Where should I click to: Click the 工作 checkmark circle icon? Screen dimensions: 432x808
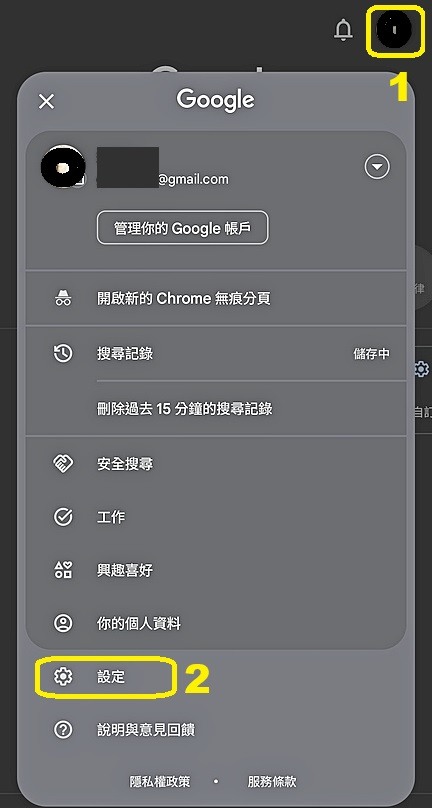coord(63,517)
